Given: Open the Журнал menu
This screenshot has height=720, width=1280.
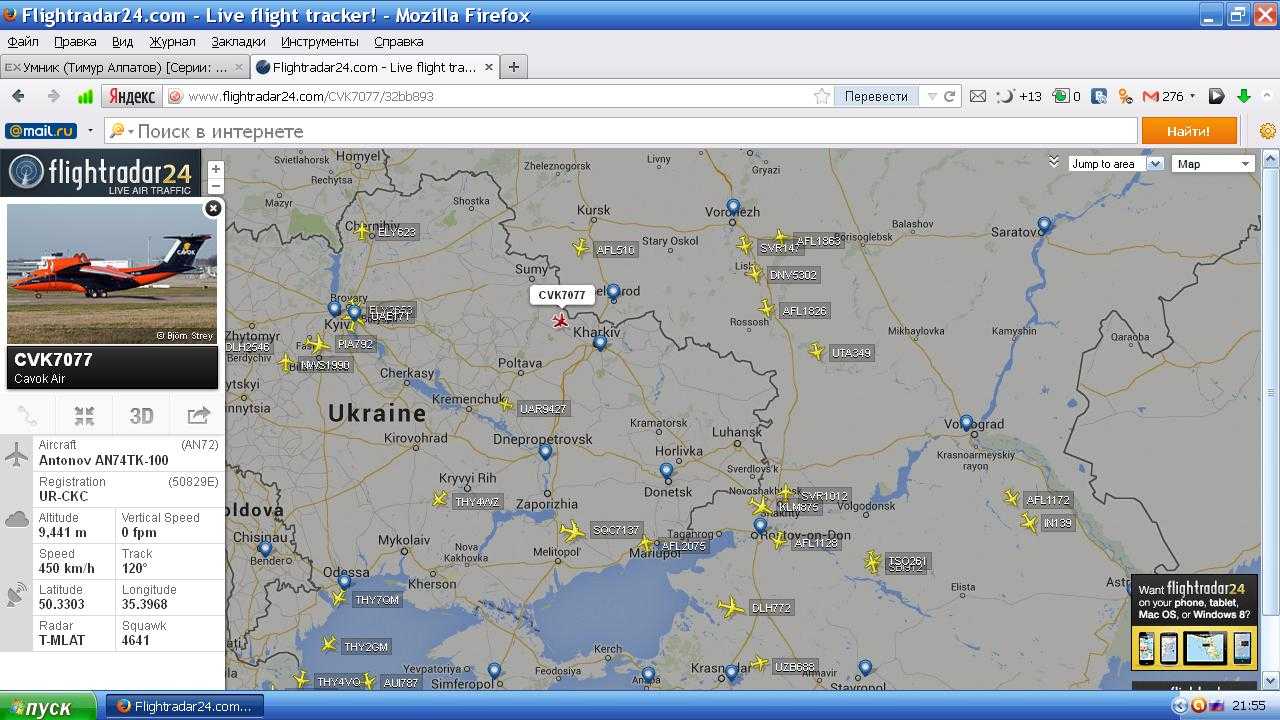Looking at the screenshot, I should pyautogui.click(x=173, y=41).
